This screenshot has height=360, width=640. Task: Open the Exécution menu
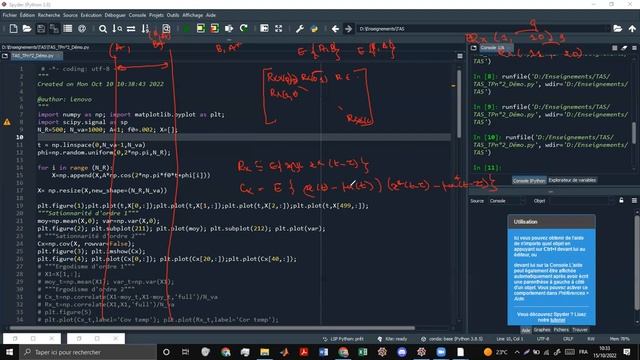(x=91, y=15)
